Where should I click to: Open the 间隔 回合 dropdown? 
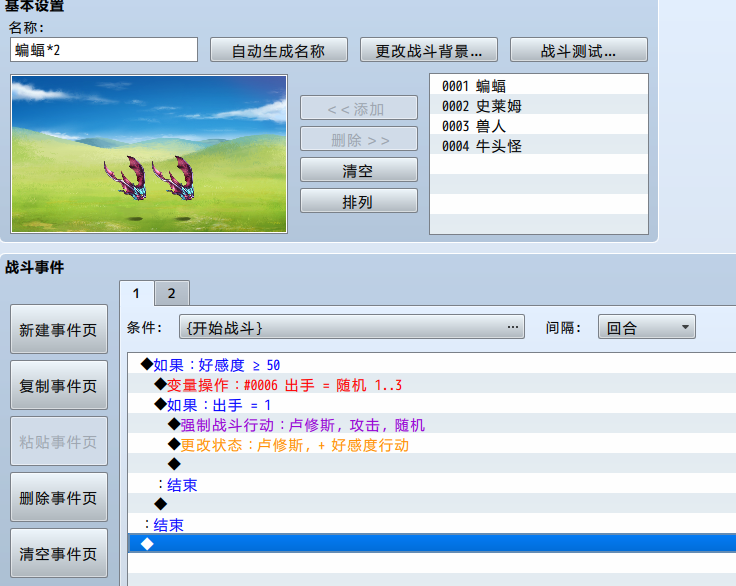pyautogui.click(x=646, y=327)
